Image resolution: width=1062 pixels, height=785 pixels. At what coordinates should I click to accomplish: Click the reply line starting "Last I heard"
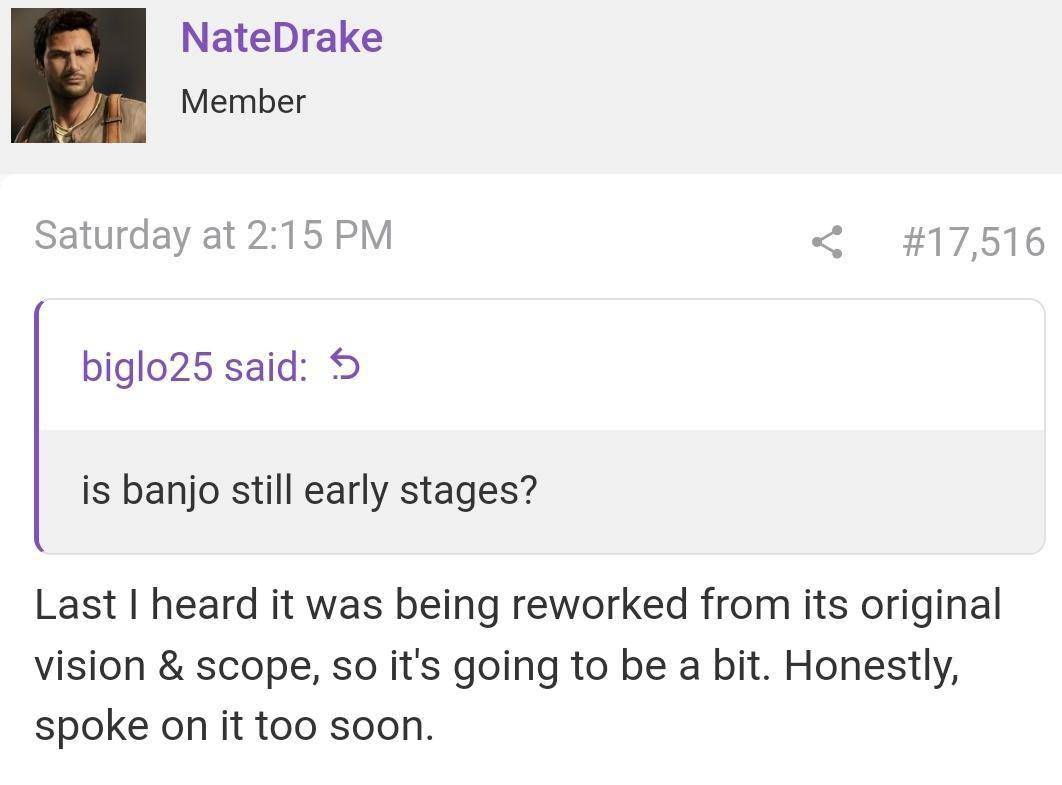(517, 606)
